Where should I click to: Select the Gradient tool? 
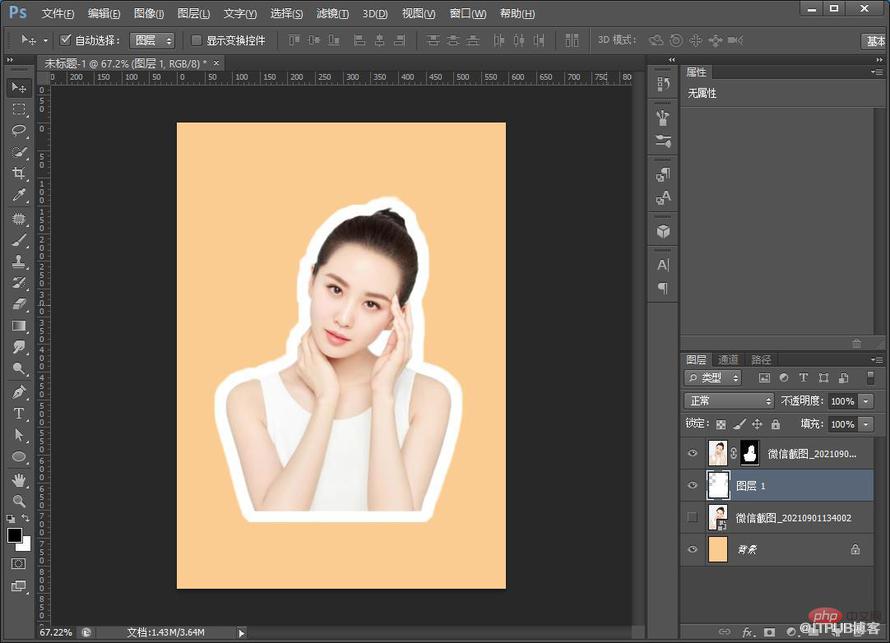click(19, 326)
